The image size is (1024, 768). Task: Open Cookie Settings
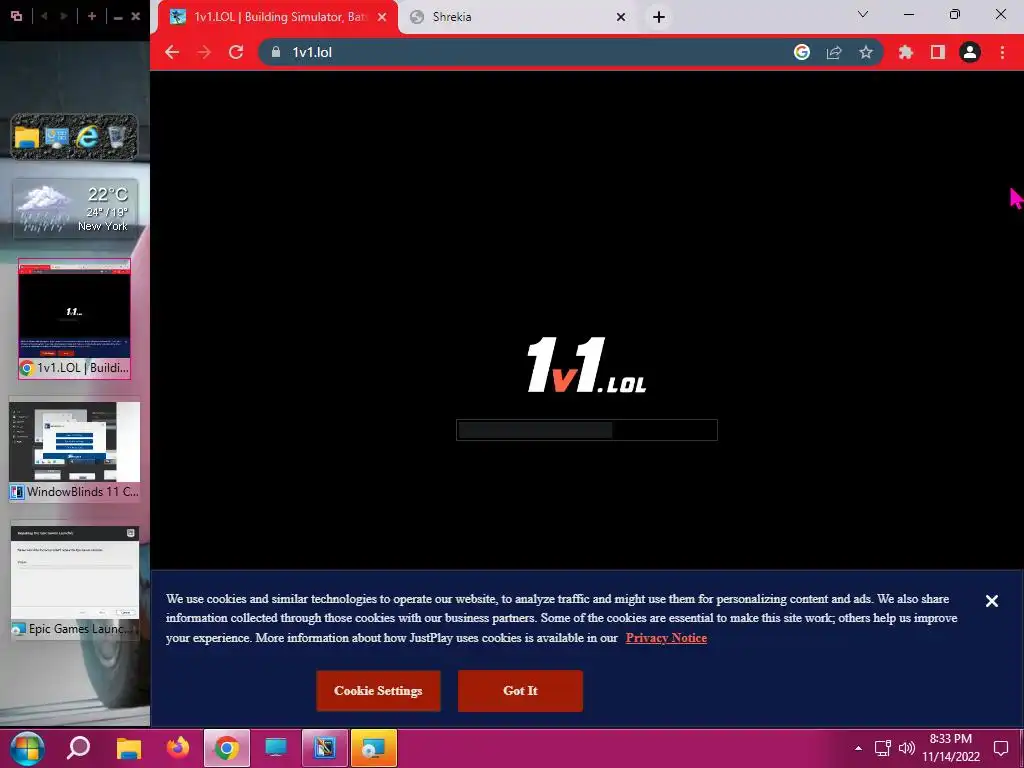coord(378,691)
